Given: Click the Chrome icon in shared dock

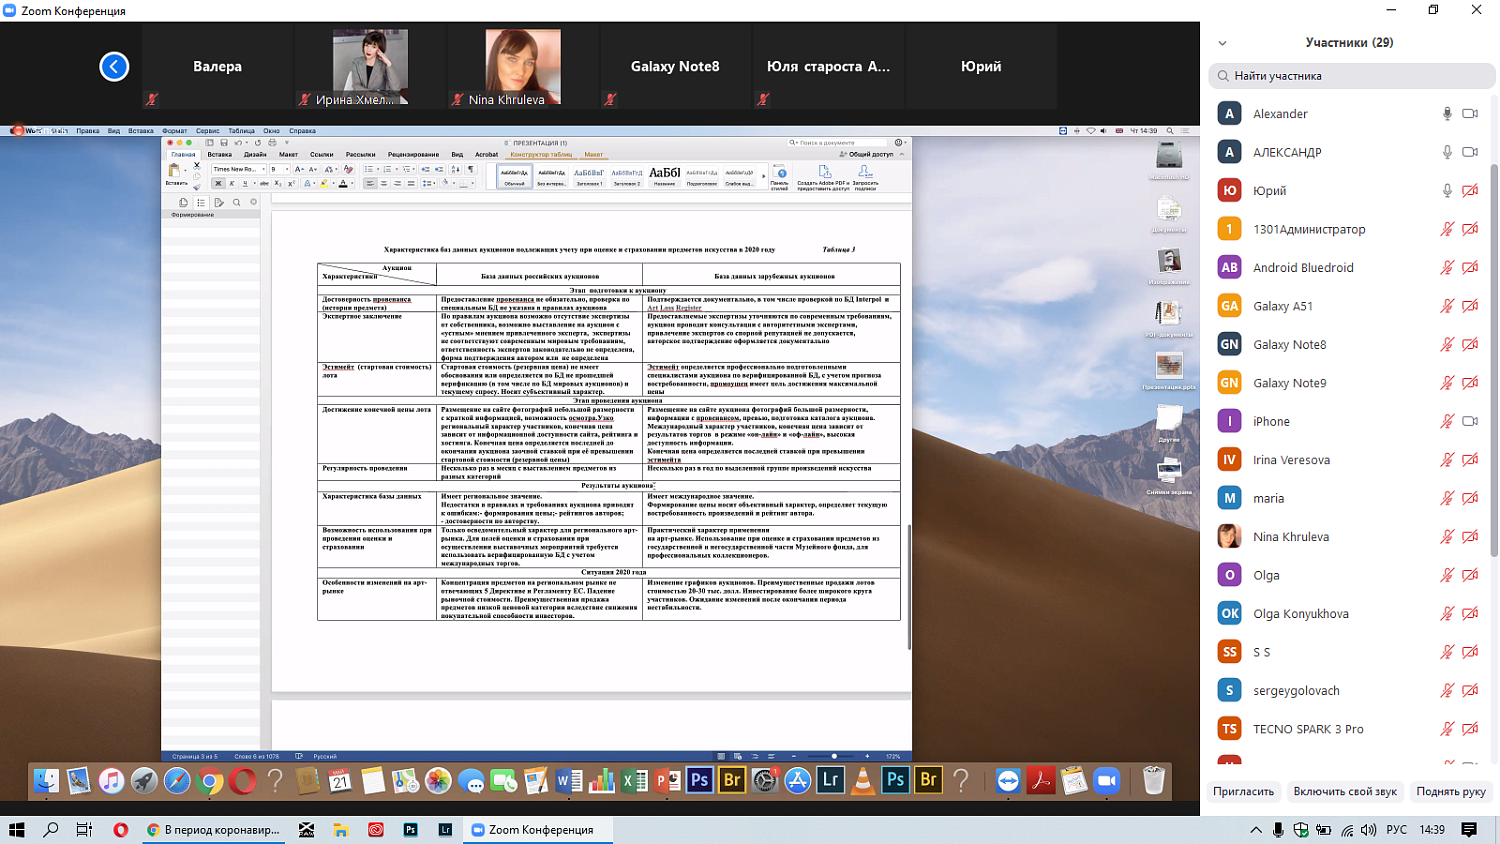Looking at the screenshot, I should tap(210, 781).
